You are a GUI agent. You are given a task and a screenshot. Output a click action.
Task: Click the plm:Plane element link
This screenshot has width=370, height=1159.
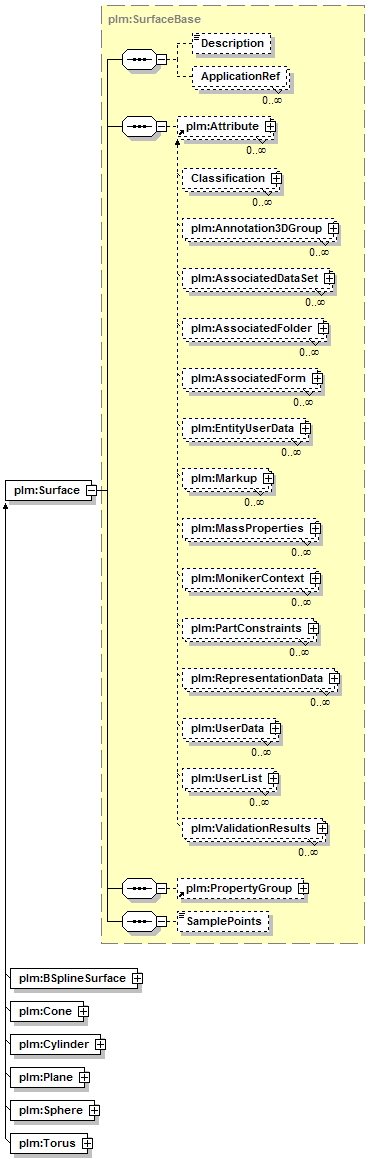click(x=46, y=1077)
